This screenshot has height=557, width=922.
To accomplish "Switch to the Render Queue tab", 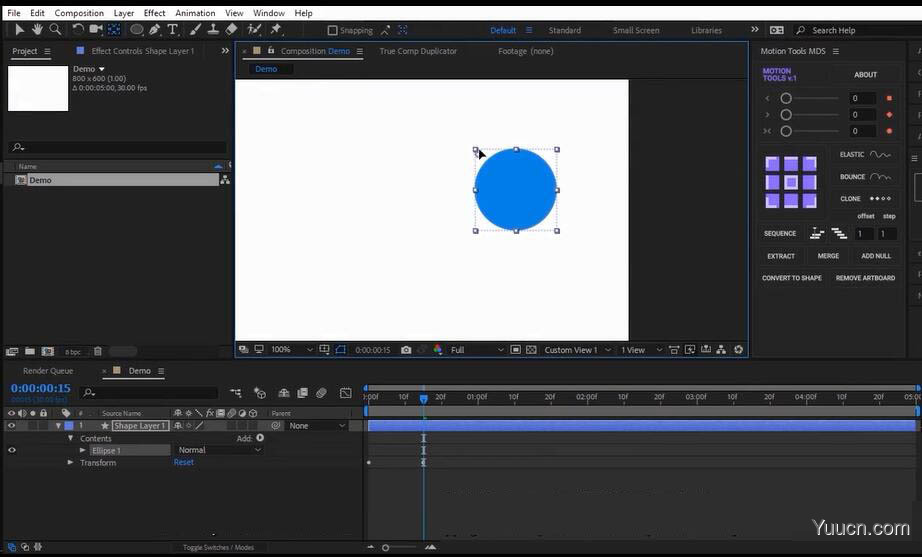I will pos(48,371).
